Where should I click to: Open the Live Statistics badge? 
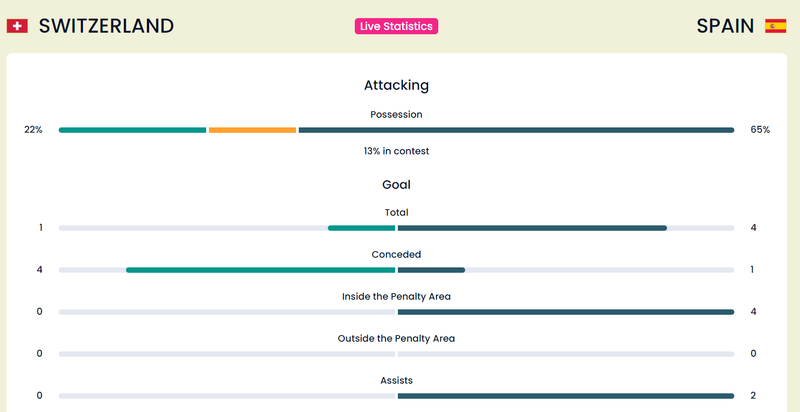[396, 26]
